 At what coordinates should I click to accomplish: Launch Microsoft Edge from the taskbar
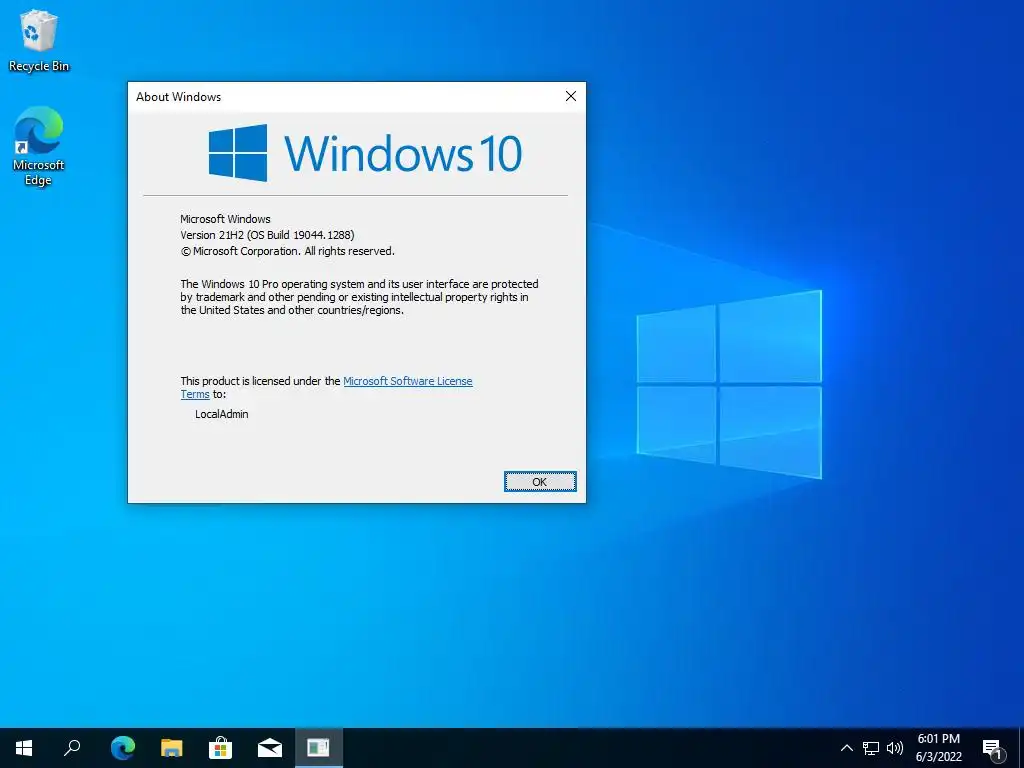[x=123, y=748]
